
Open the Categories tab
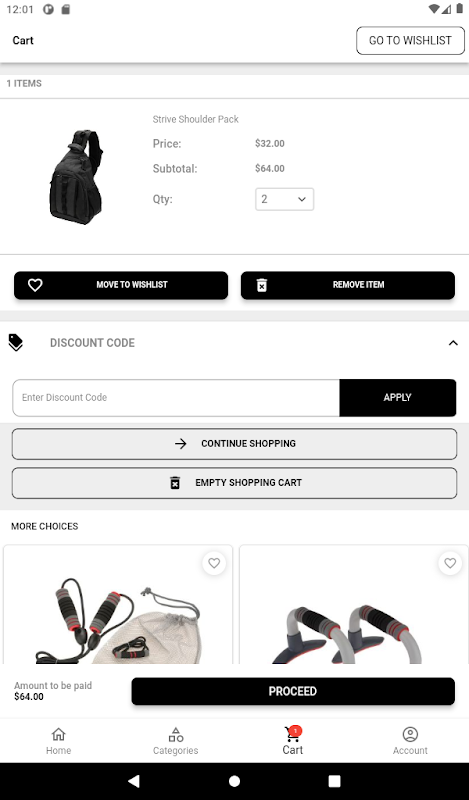176,741
